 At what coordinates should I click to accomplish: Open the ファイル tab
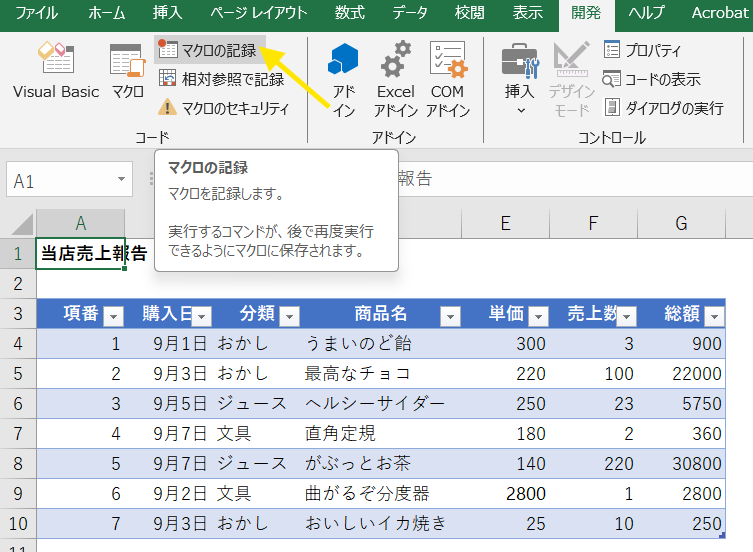37,13
